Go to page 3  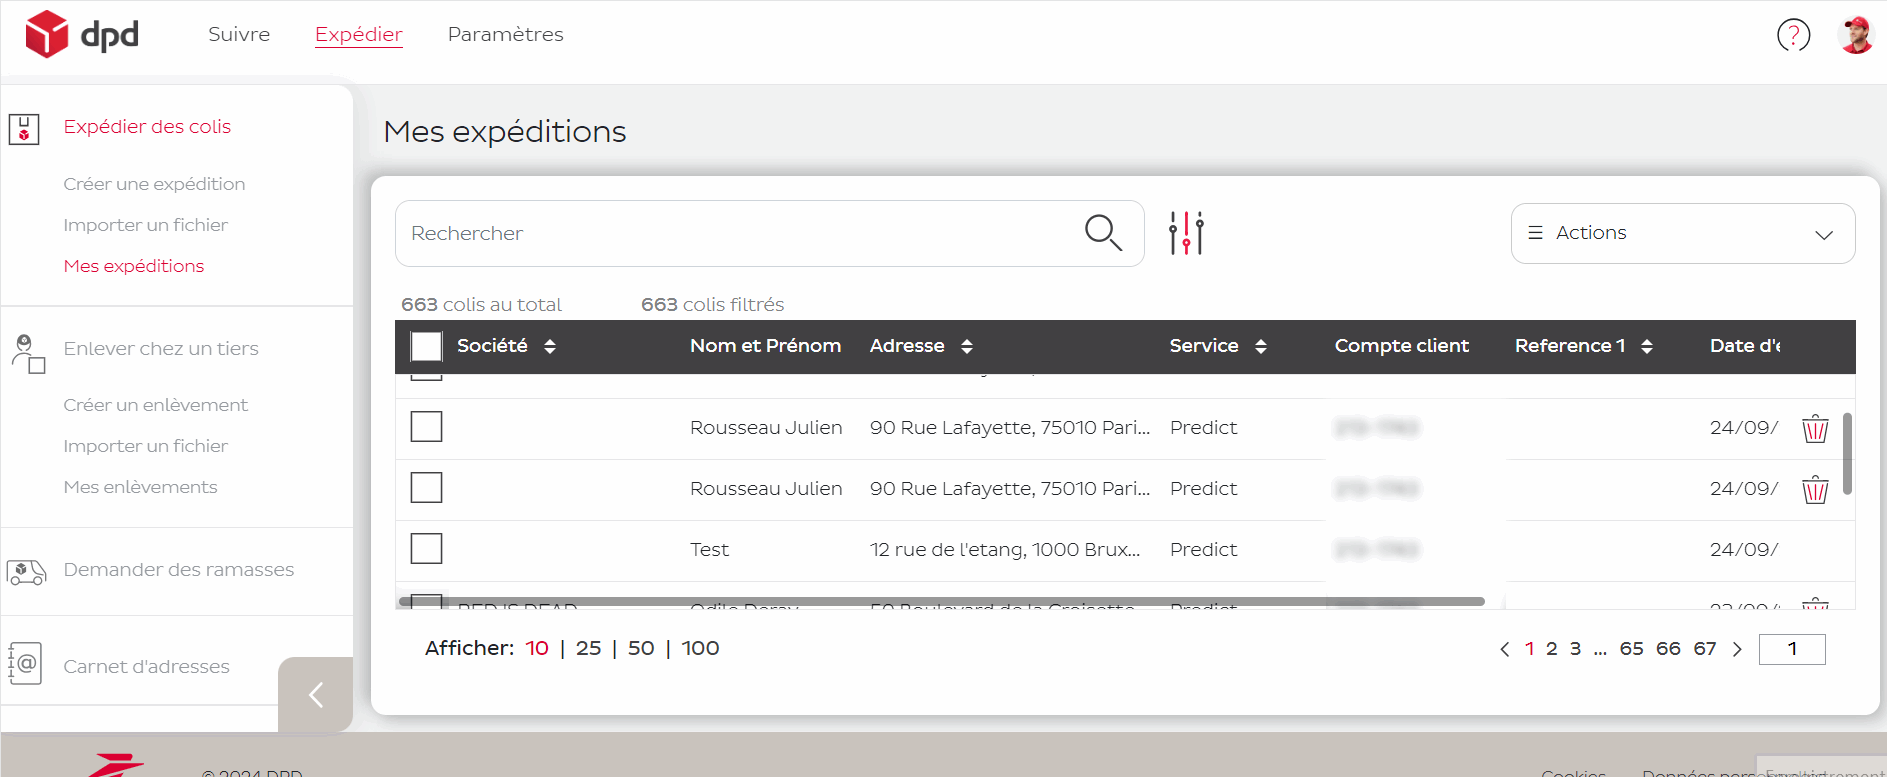pos(1575,649)
